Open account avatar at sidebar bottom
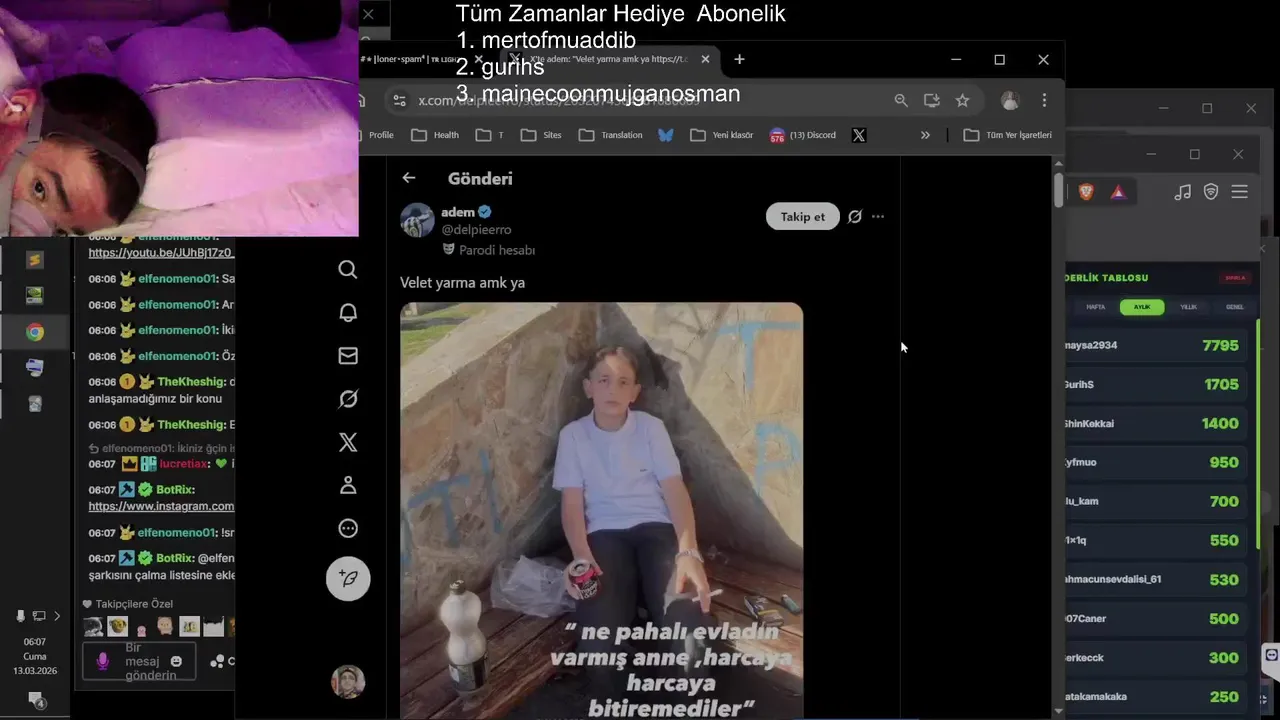1280x720 pixels. 348,682
